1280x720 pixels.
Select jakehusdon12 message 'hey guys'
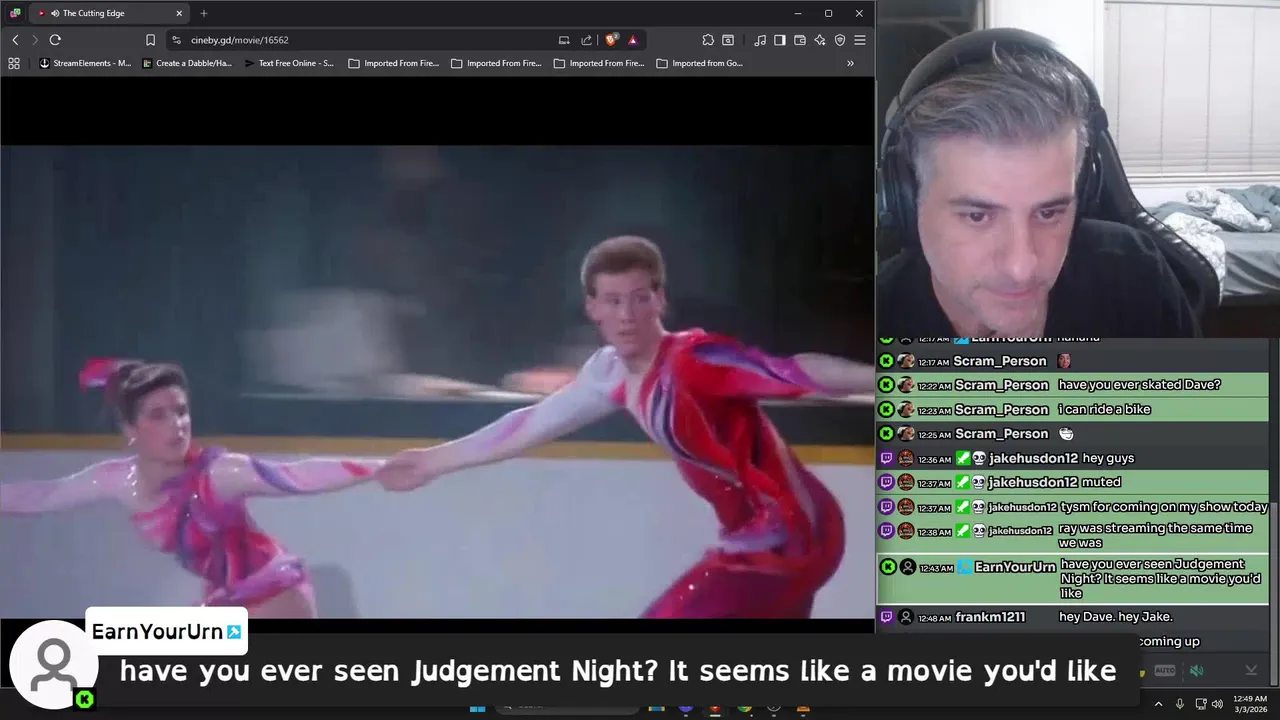coord(1108,458)
